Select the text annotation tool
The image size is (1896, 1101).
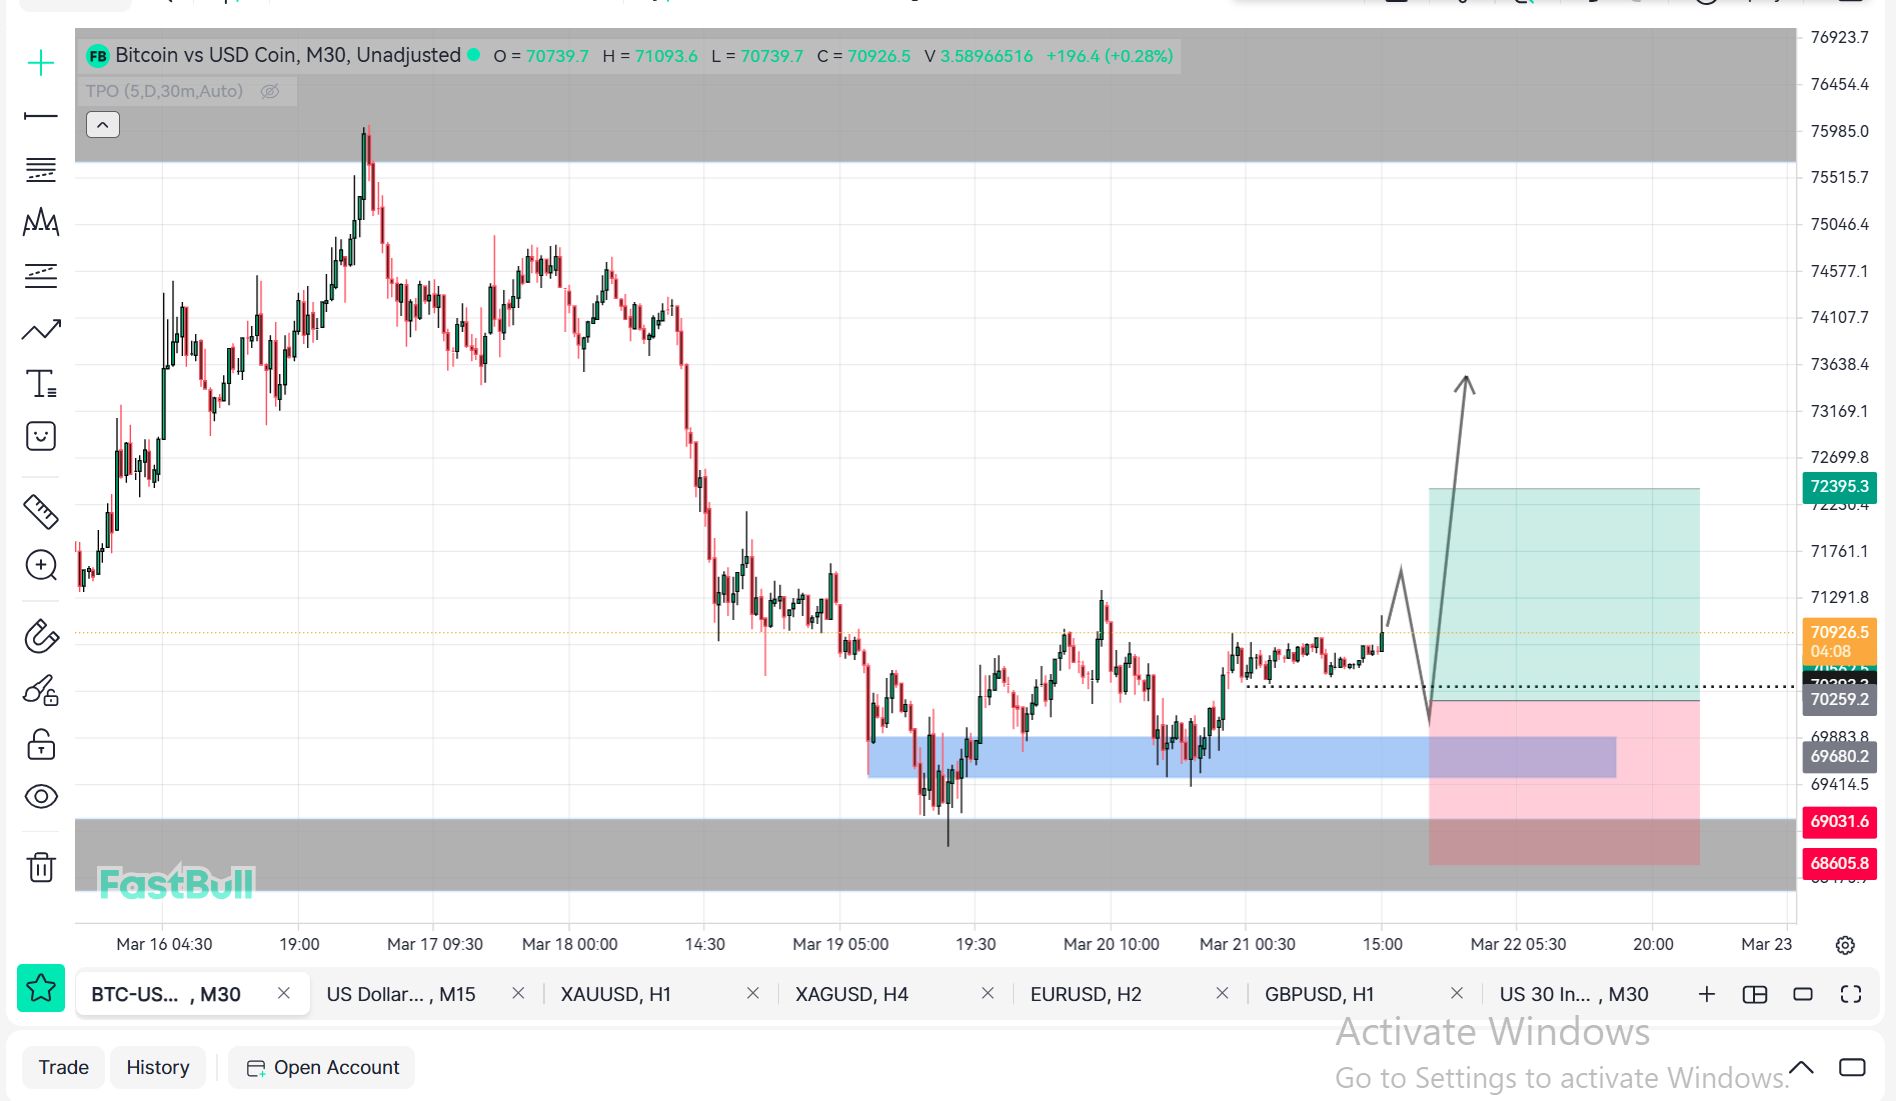pos(41,383)
